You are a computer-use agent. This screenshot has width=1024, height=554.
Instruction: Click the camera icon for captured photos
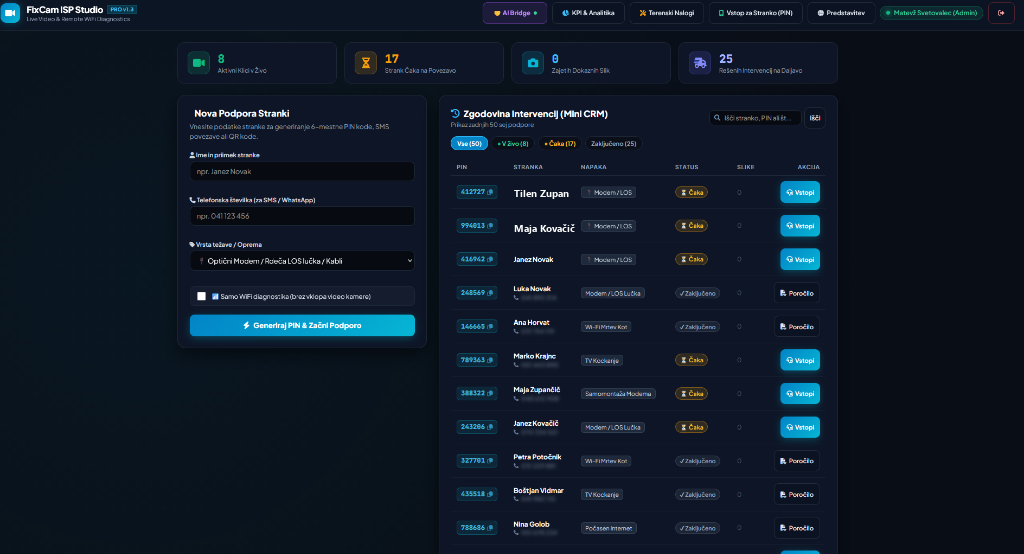pos(533,63)
